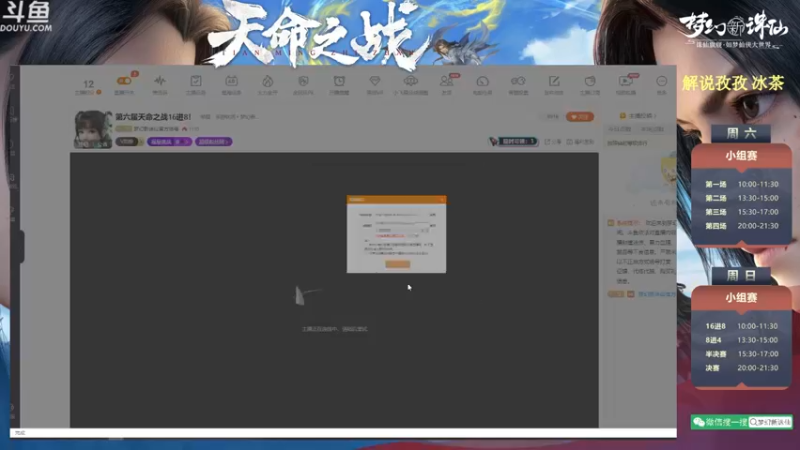Screen dimensions: 800x450
Task: Click the share link beside the room header
Action: (553, 142)
